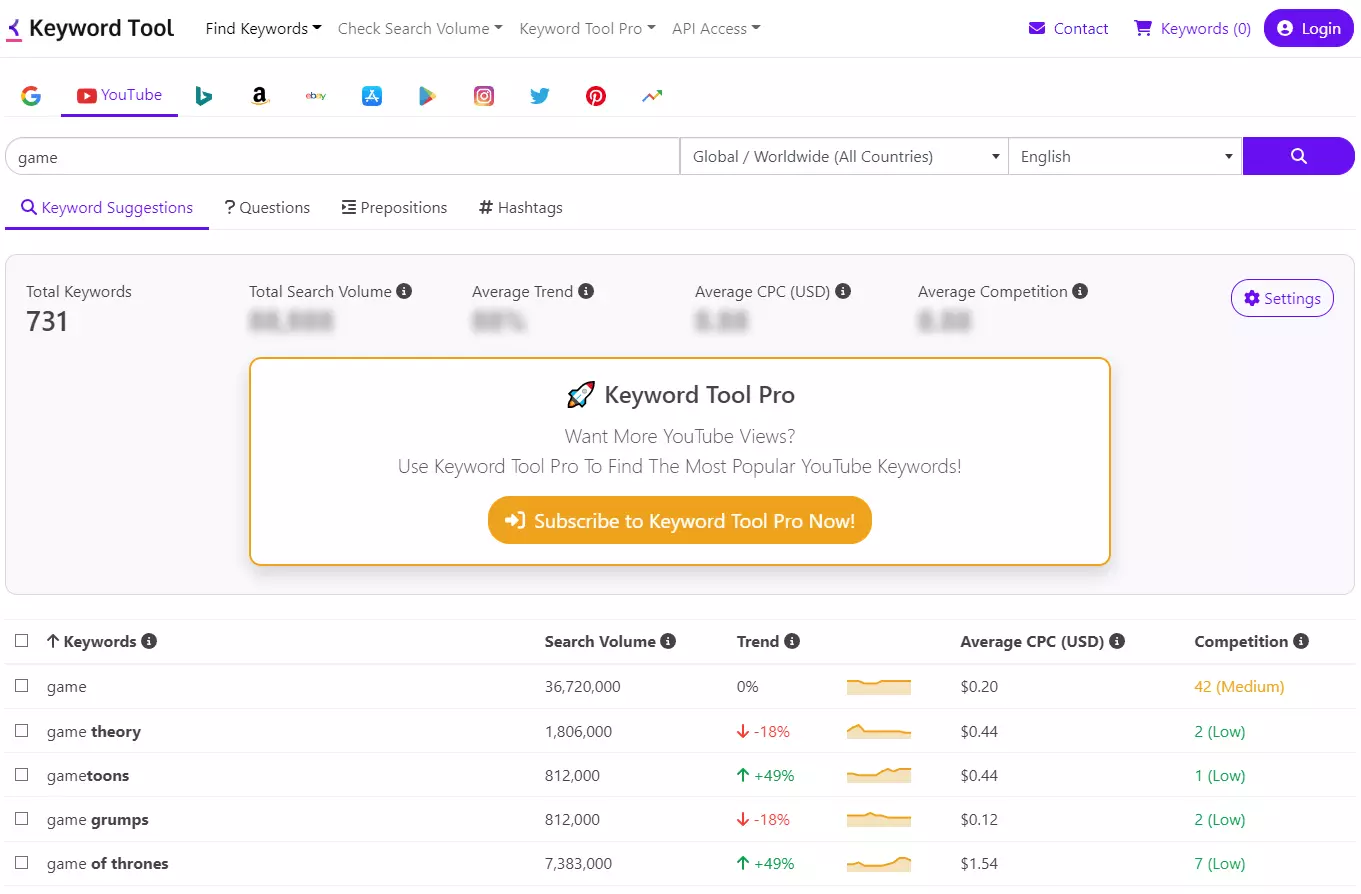
Task: Open the Instagram keyword tab
Action: pos(484,96)
